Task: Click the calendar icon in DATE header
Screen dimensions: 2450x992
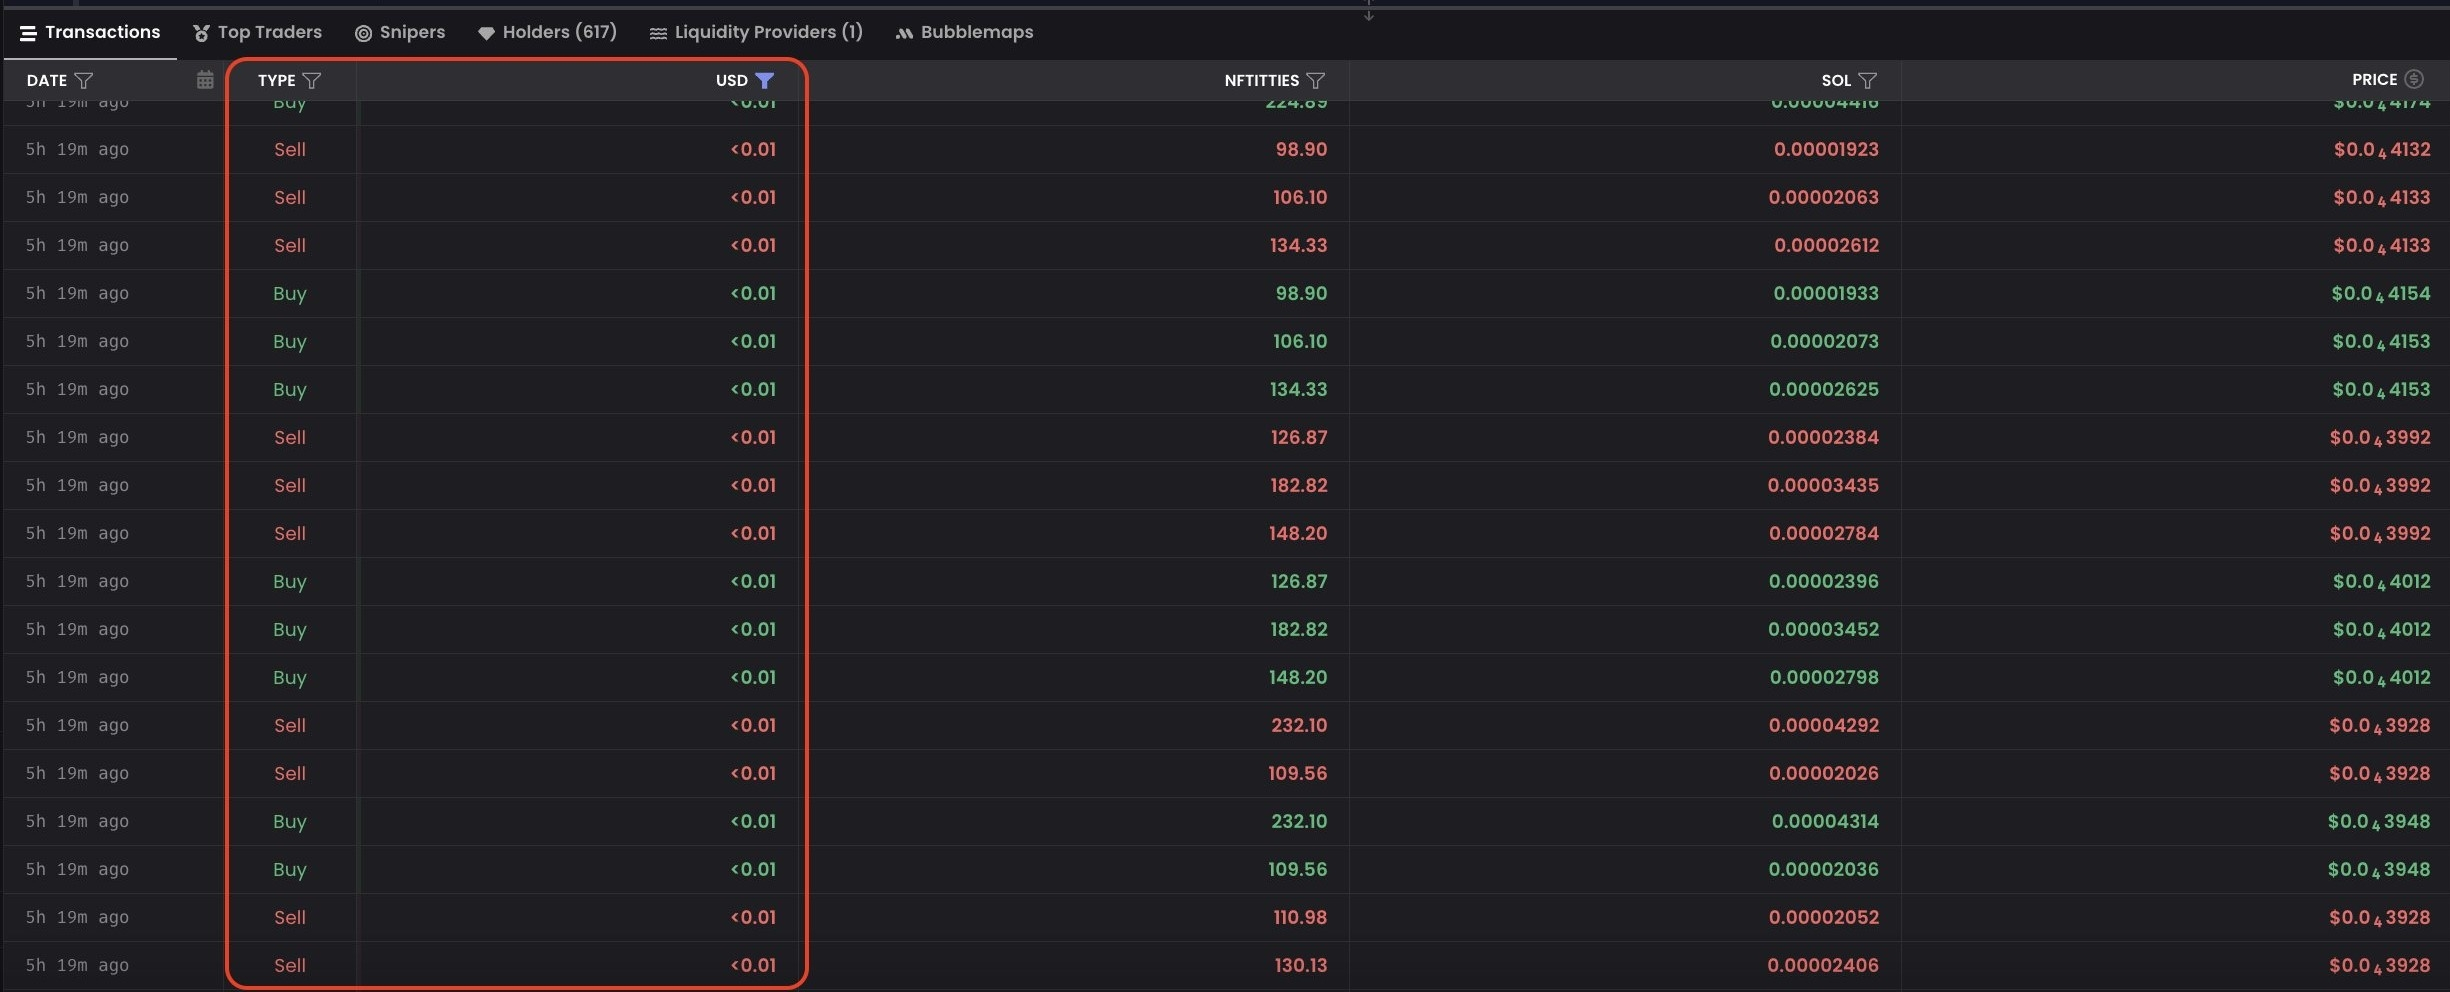Action: click(205, 80)
